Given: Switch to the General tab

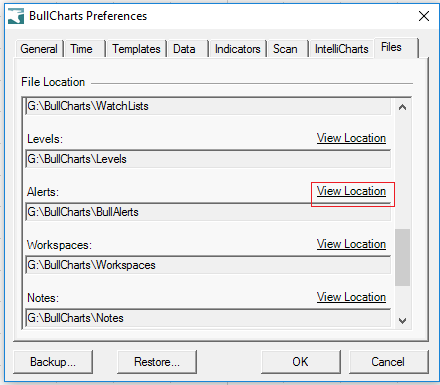Looking at the screenshot, I should point(39,49).
